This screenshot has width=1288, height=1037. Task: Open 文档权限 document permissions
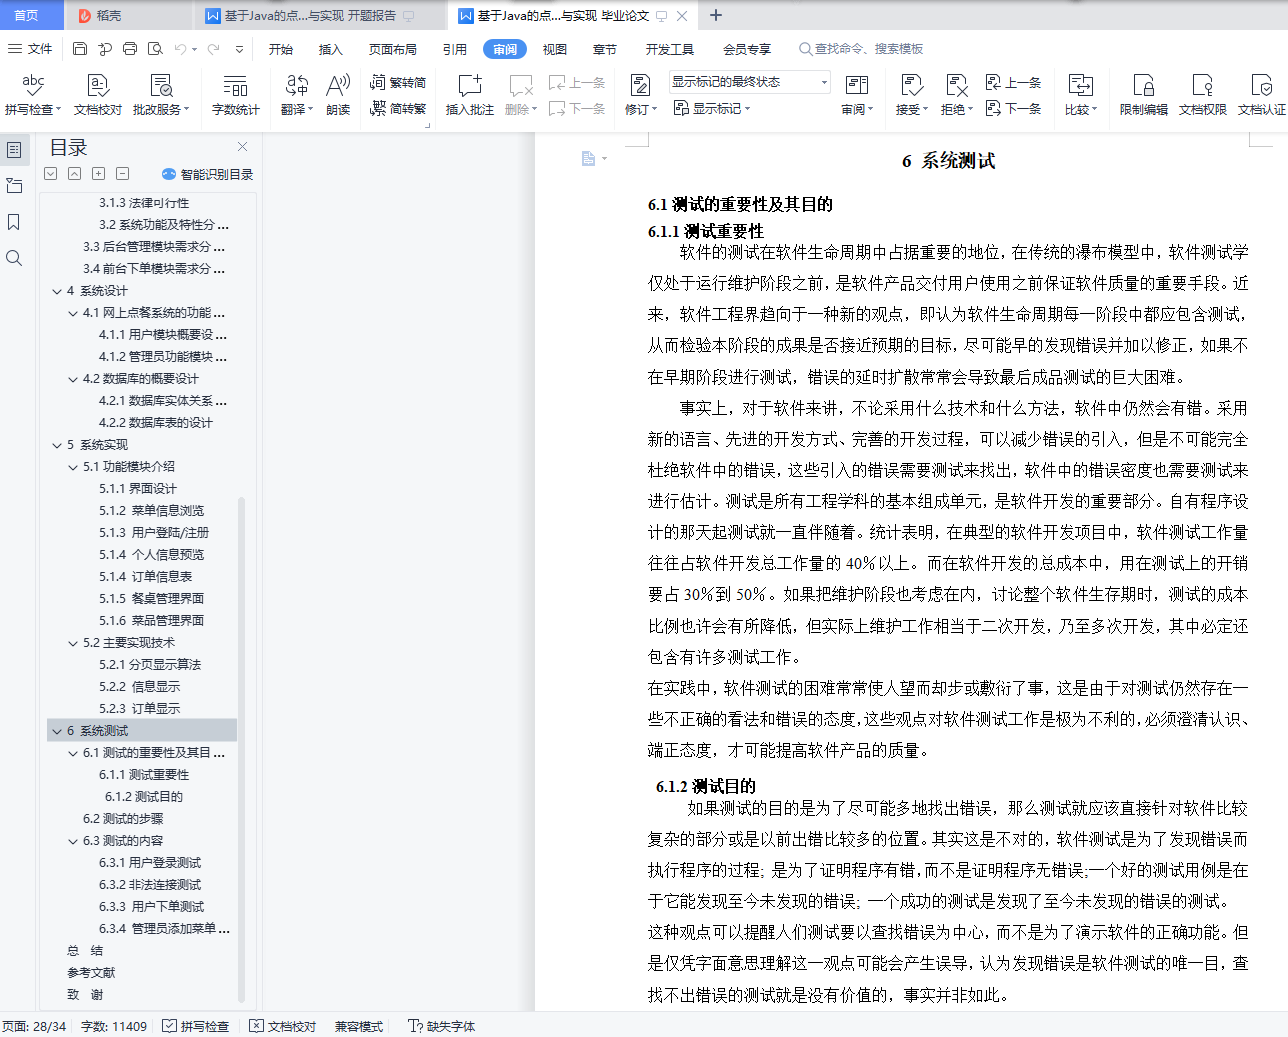point(1202,95)
